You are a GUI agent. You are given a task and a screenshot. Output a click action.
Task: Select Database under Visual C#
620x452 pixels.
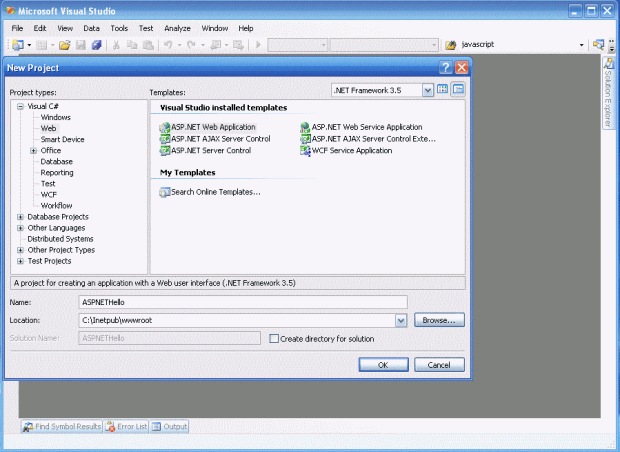(57, 162)
